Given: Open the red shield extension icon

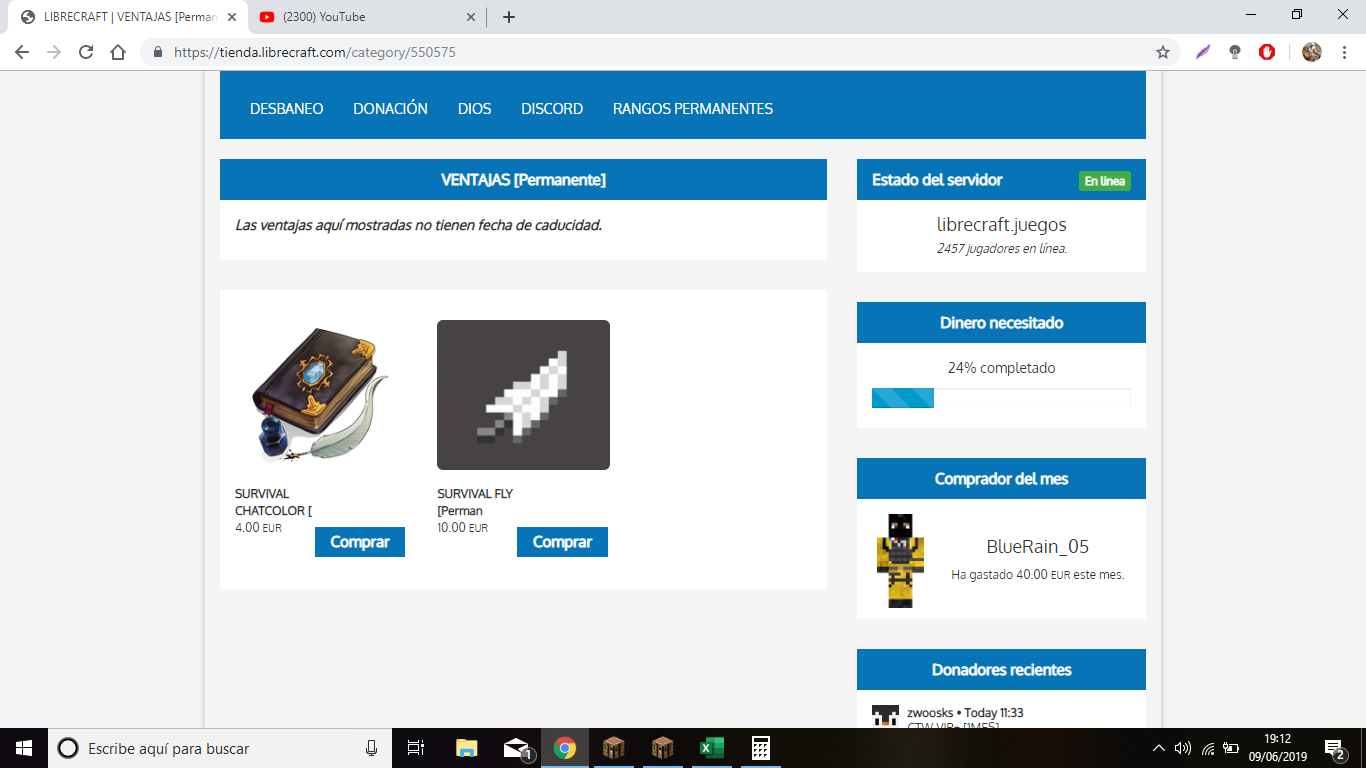Looking at the screenshot, I should 1267,52.
